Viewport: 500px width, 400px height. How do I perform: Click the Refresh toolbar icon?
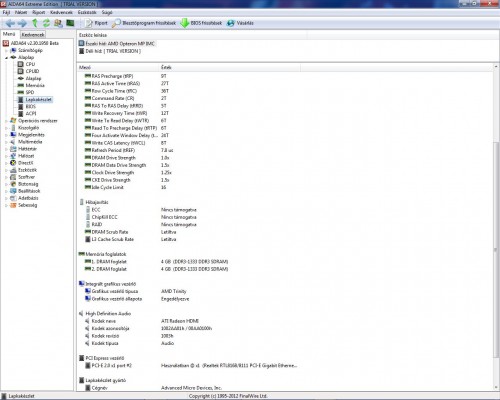[46, 23]
